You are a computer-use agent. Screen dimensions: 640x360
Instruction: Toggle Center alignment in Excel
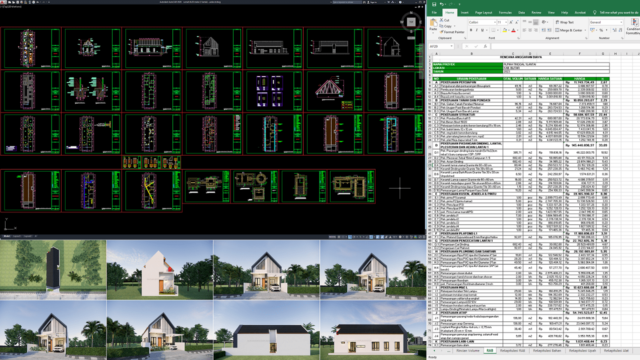click(530, 30)
